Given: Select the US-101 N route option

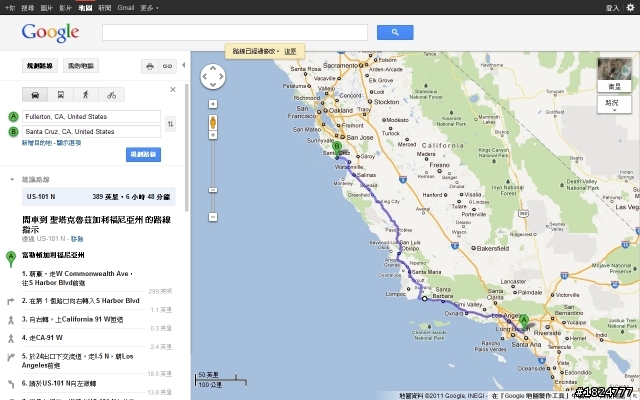Looking at the screenshot, I should click(x=99, y=197).
